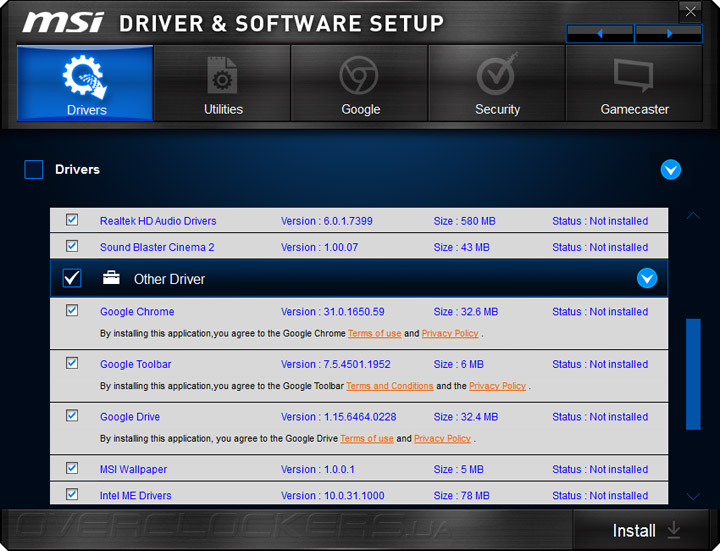
Task: Open the Drivers gear icon tab
Action: [x=86, y=77]
